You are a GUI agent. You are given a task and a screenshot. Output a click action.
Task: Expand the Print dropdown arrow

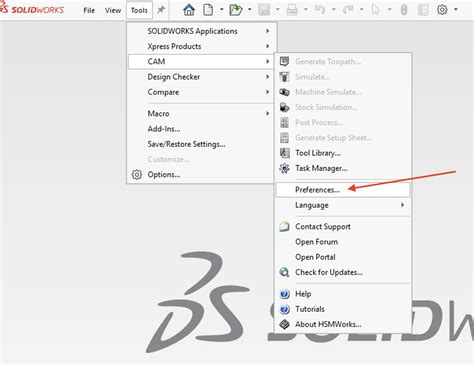306,10
